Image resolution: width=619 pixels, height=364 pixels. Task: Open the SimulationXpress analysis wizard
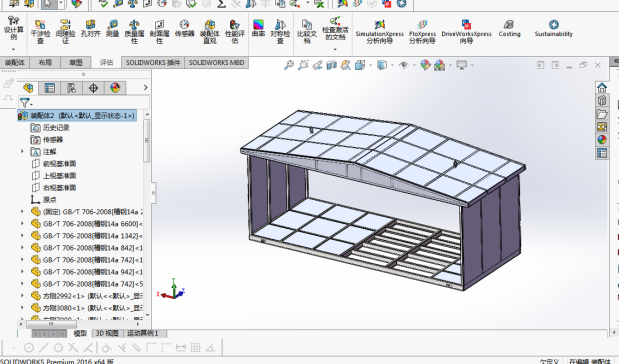pyautogui.click(x=379, y=32)
